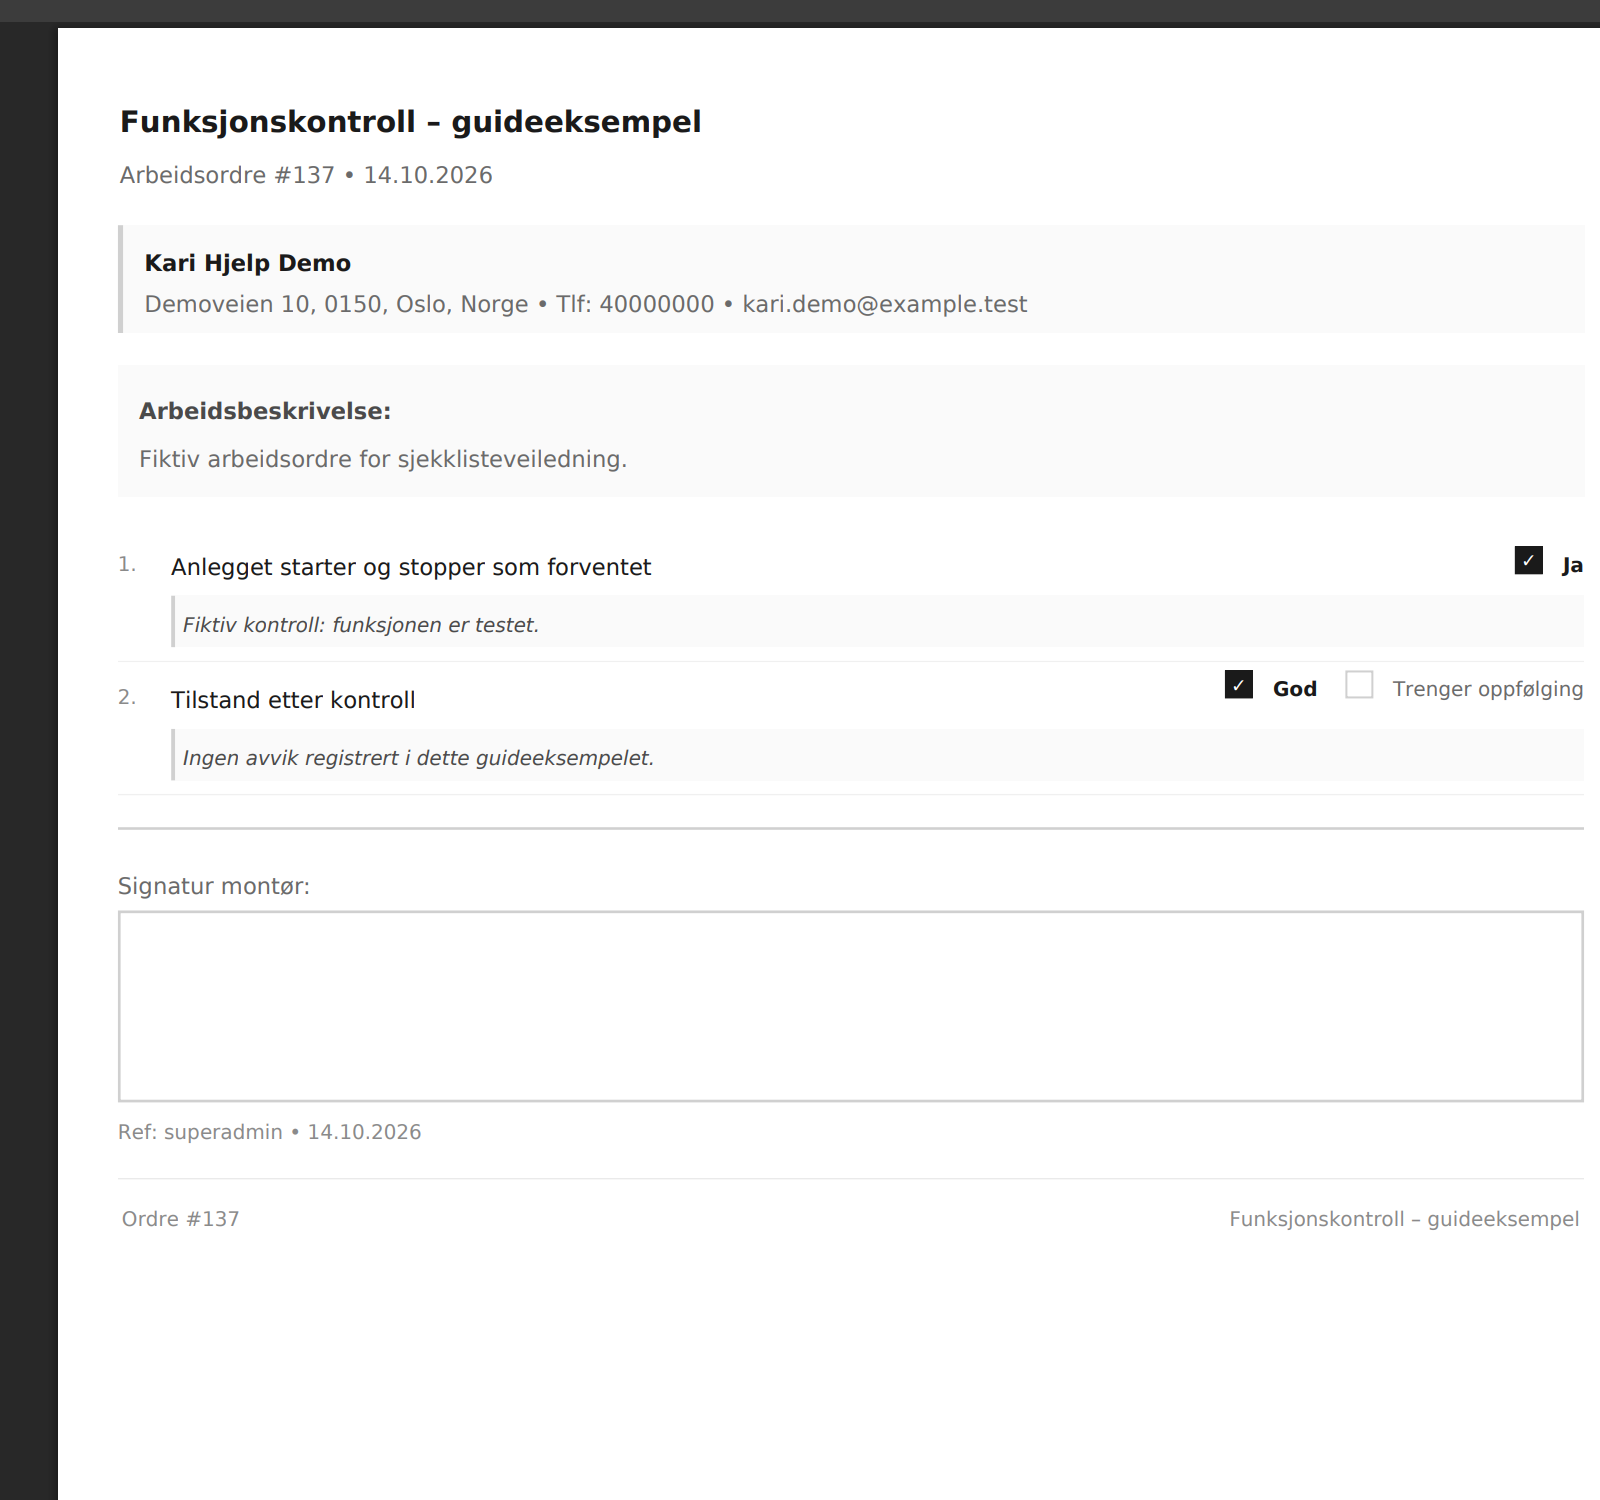Click the note Fiktiv kontroll: funksjonen er testet.
1600x1500 pixels.
point(361,625)
